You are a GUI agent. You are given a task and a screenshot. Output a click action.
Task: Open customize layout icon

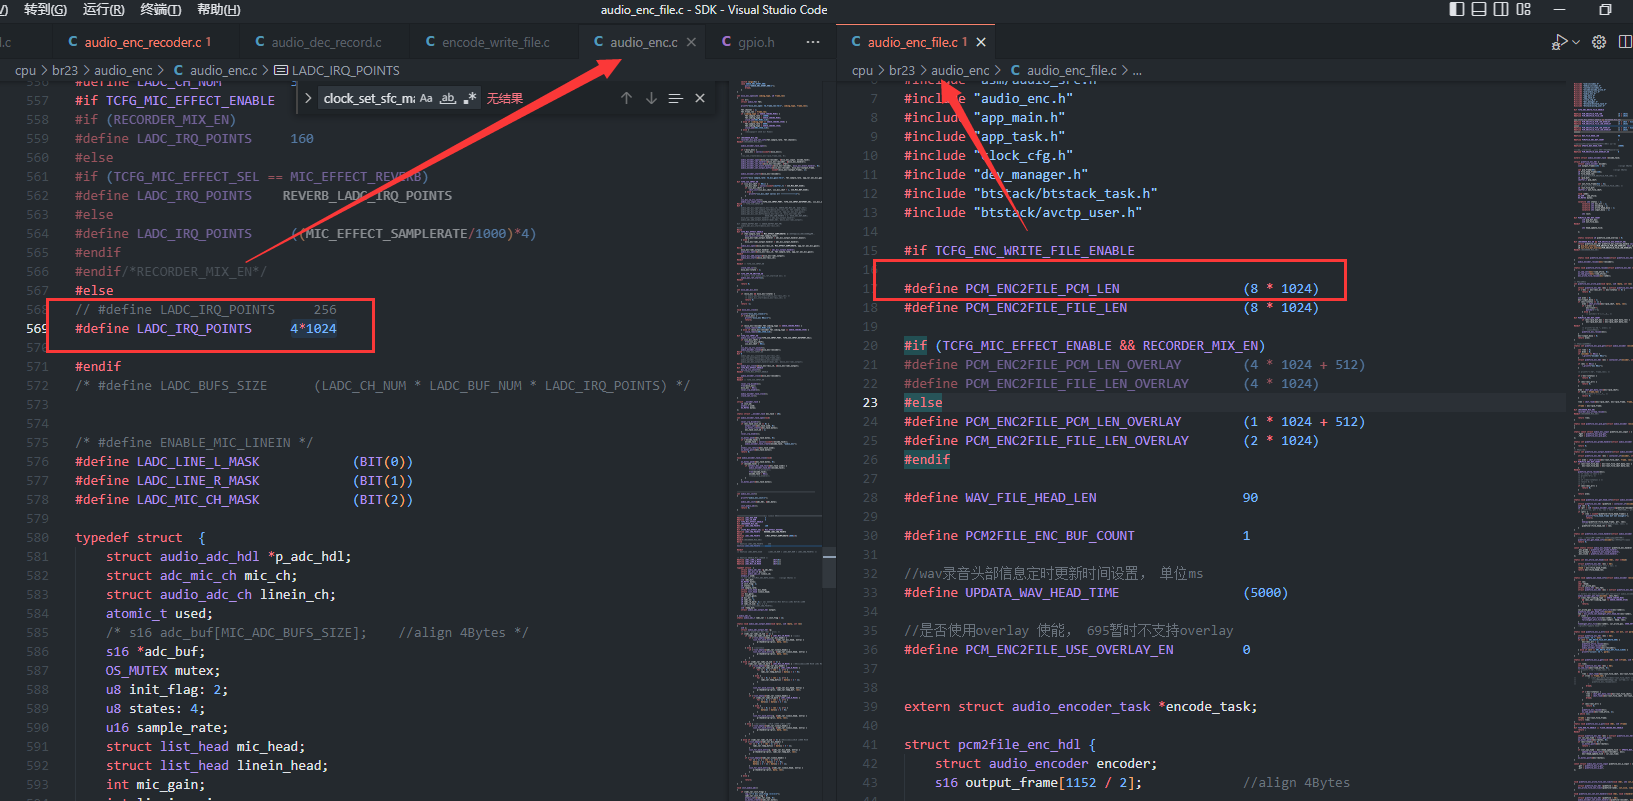1523,9
